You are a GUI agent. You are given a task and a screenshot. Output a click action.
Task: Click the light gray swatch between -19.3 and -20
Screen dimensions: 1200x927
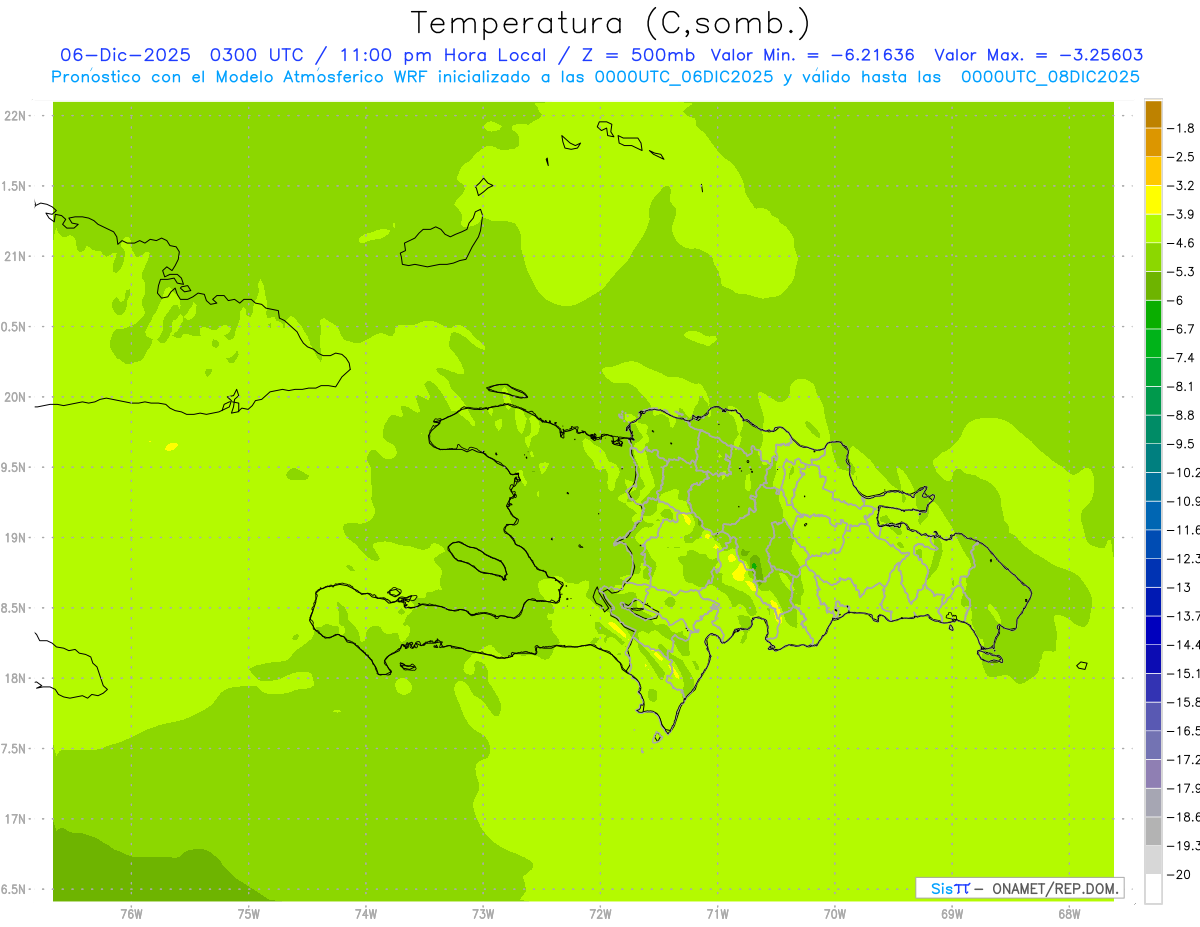click(1153, 859)
